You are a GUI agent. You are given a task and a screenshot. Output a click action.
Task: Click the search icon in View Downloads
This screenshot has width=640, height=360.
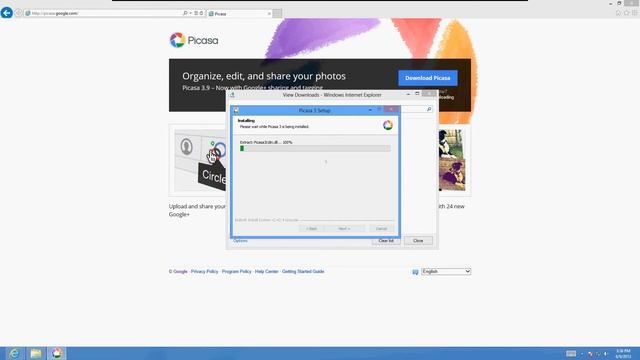click(429, 109)
